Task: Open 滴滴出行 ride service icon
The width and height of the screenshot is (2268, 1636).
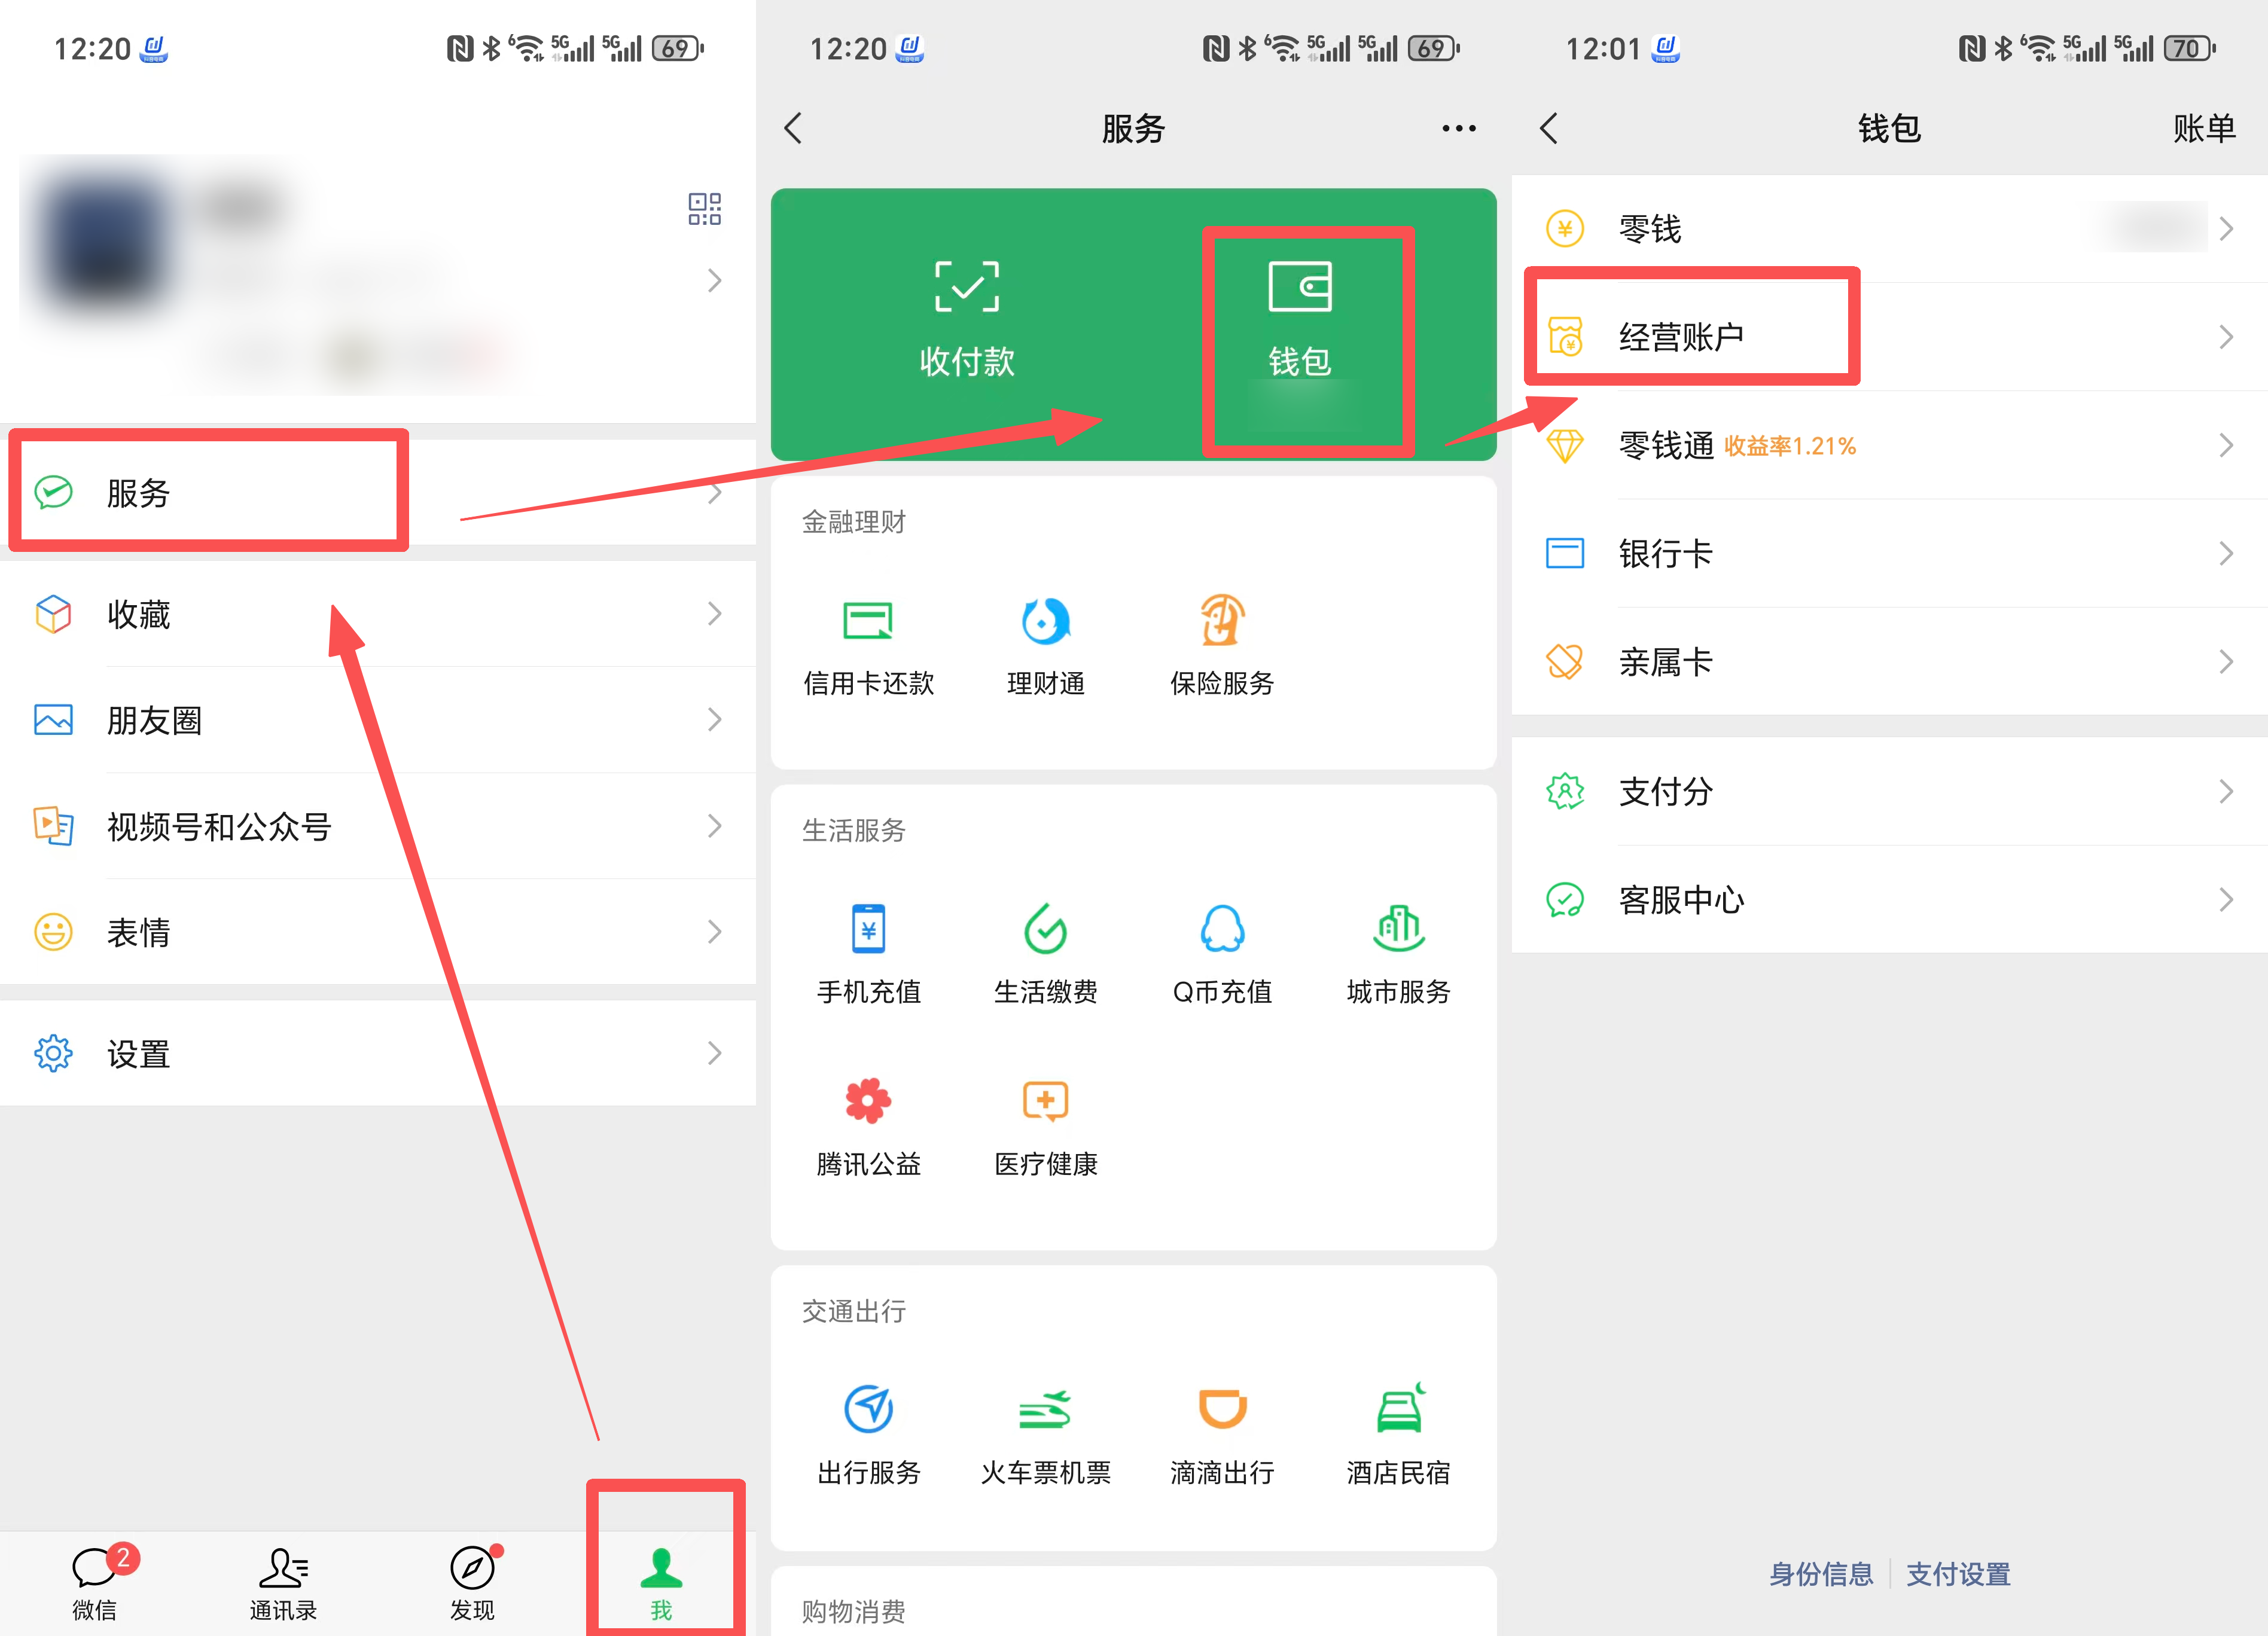Action: click(x=1222, y=1410)
